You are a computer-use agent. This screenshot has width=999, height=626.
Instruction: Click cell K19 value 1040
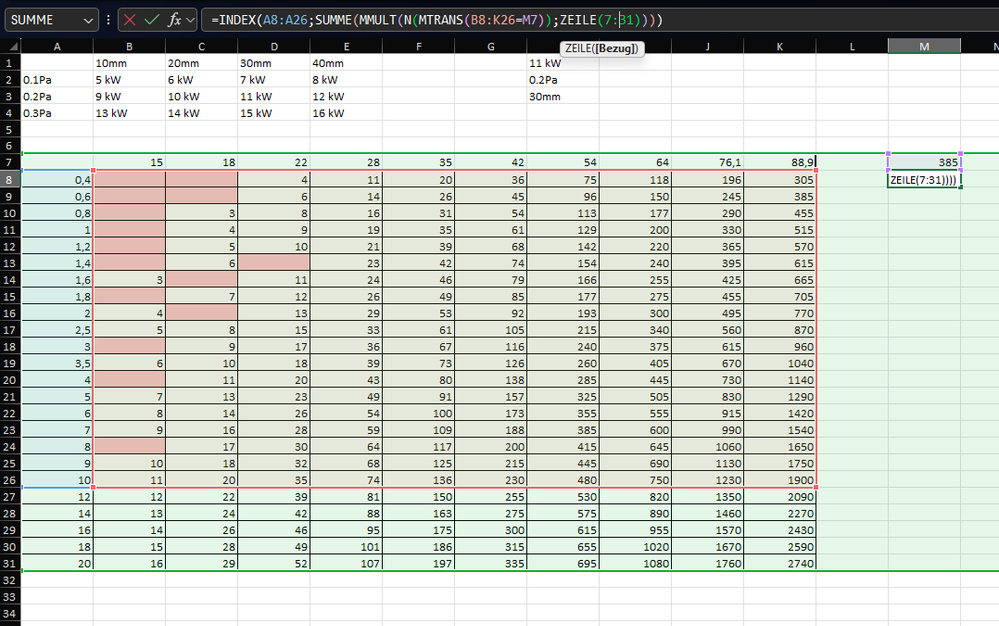(x=780, y=363)
